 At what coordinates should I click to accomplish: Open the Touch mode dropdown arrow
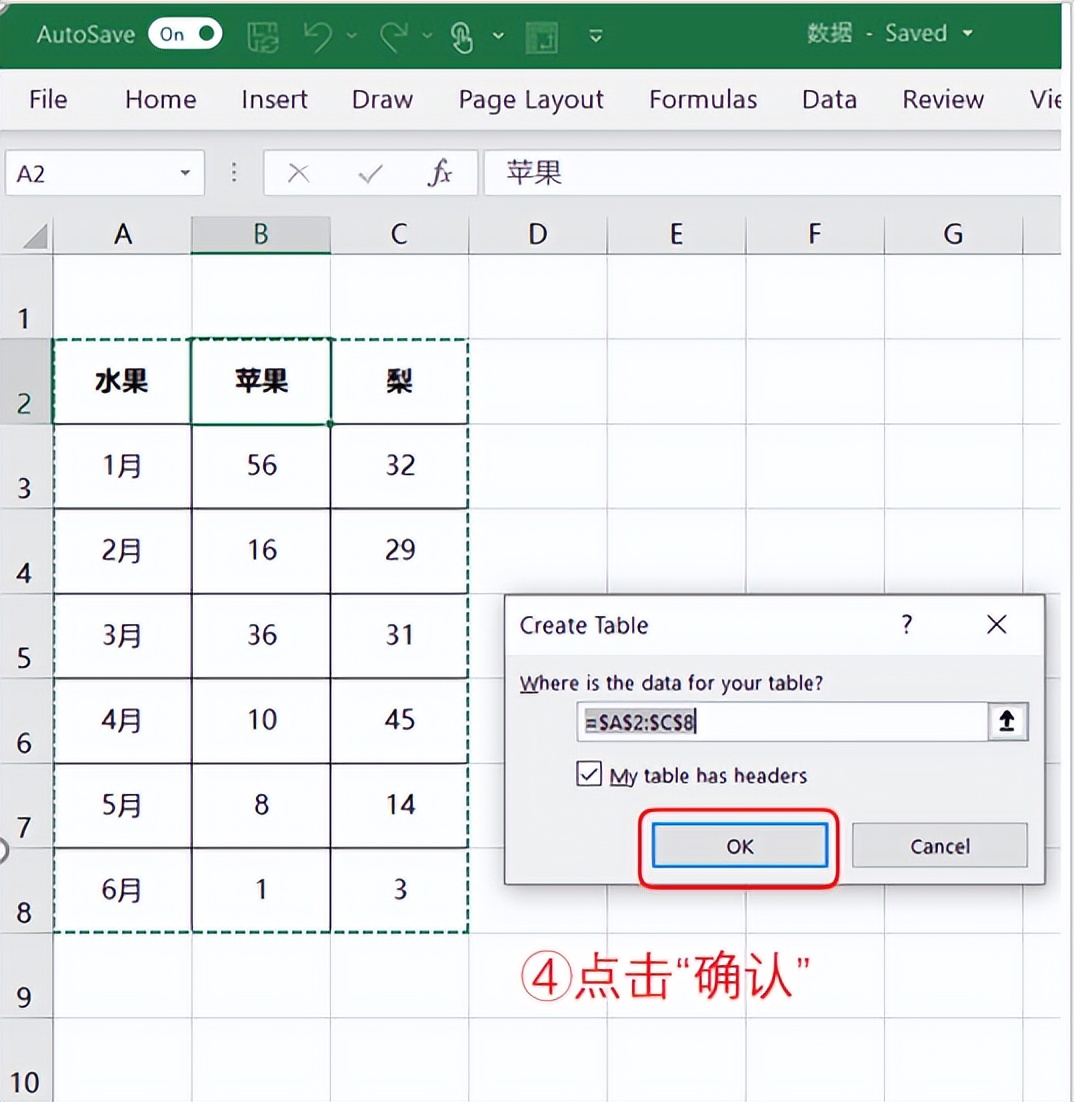498,35
